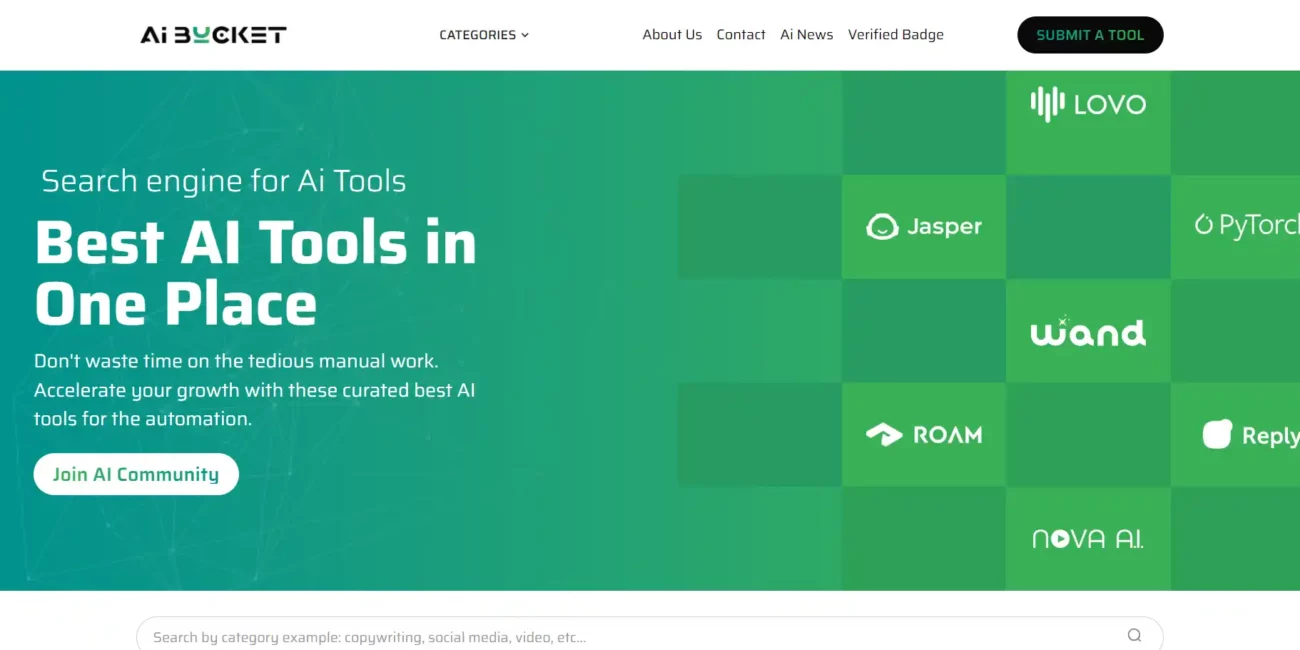Click the Reply logo tile
The image size is (1300, 650).
point(1235,435)
